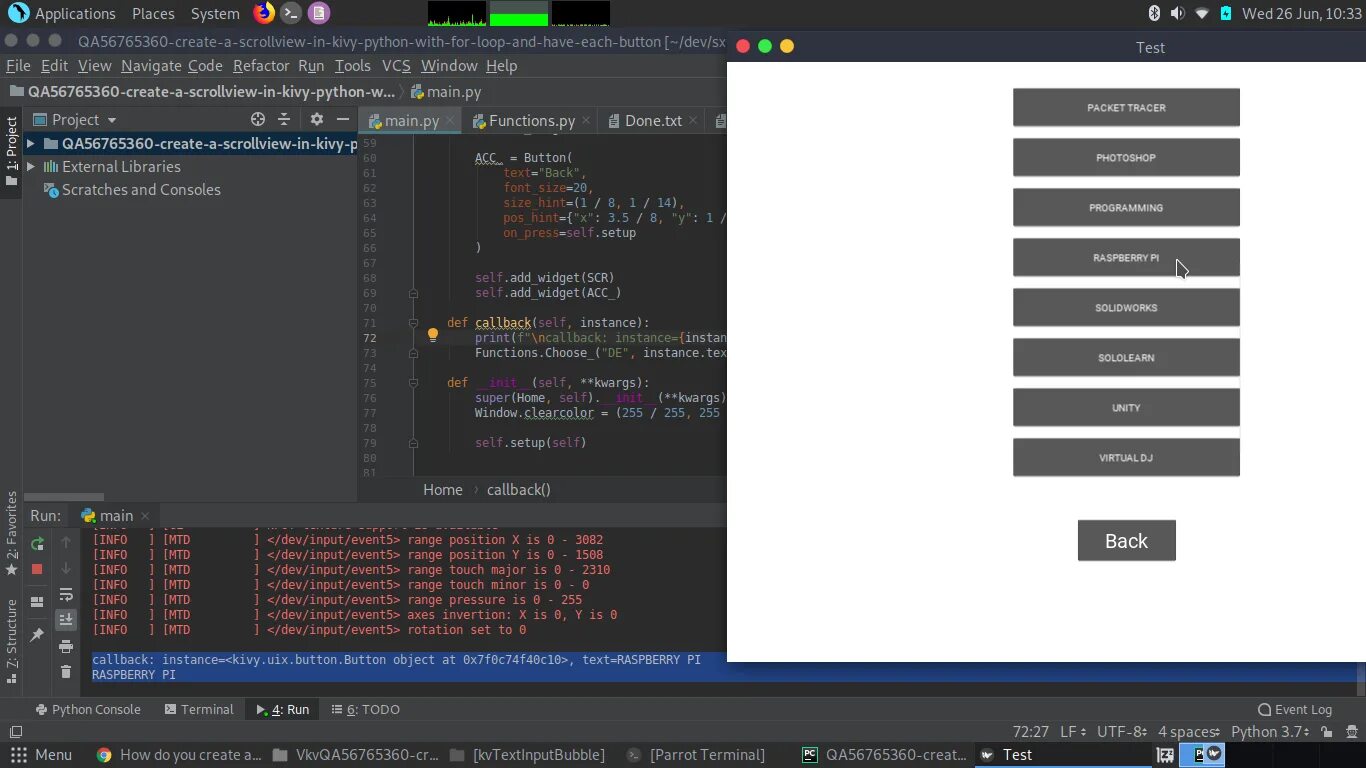Launch Firefox from the top panel
This screenshot has width=1366, height=768.
tap(264, 13)
